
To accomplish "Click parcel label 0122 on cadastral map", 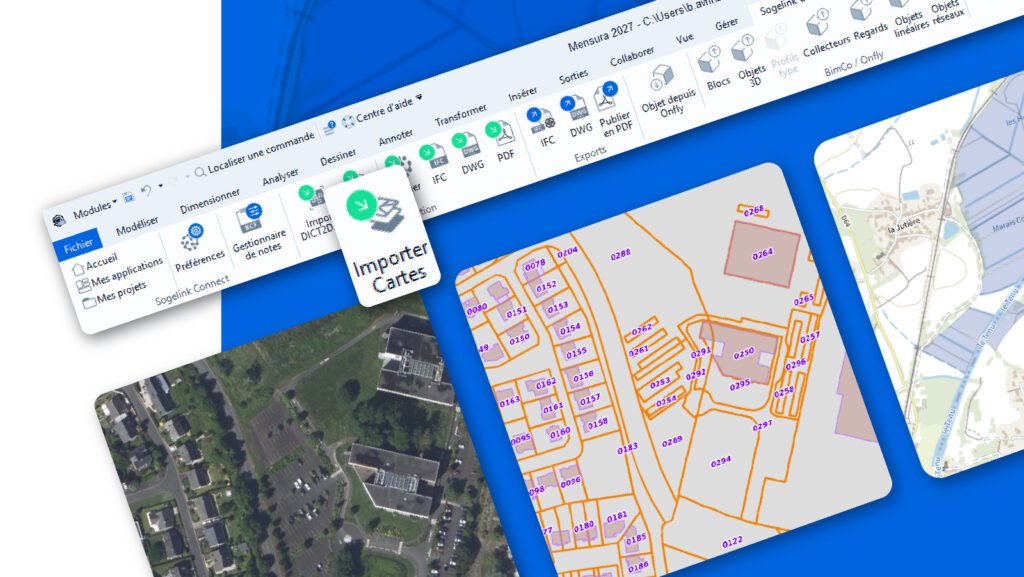I will click(732, 543).
